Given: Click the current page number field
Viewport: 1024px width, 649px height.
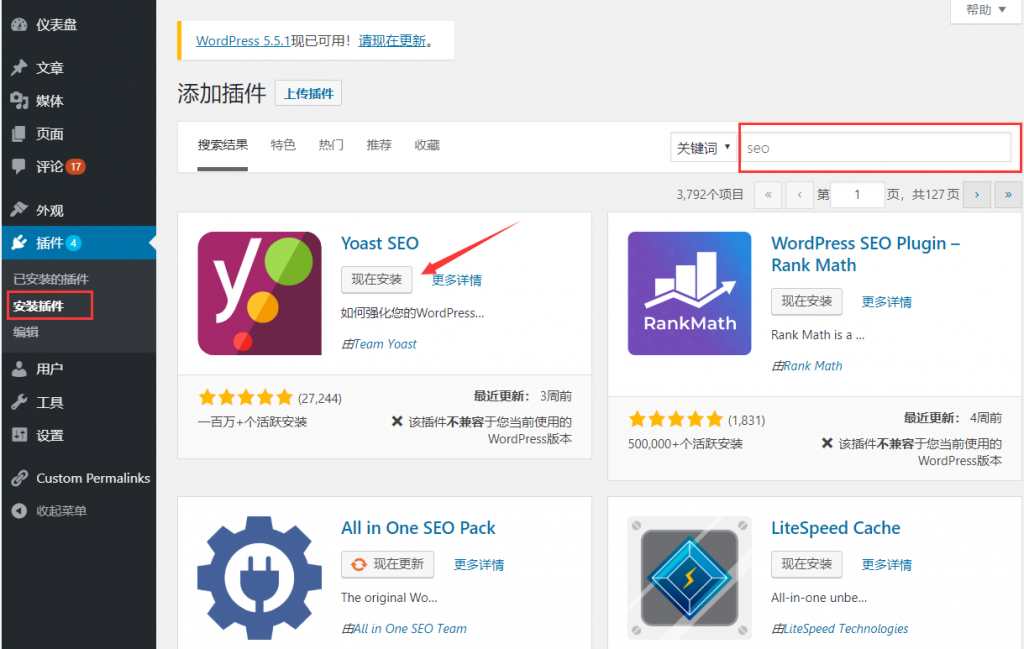Looking at the screenshot, I should point(857,195).
